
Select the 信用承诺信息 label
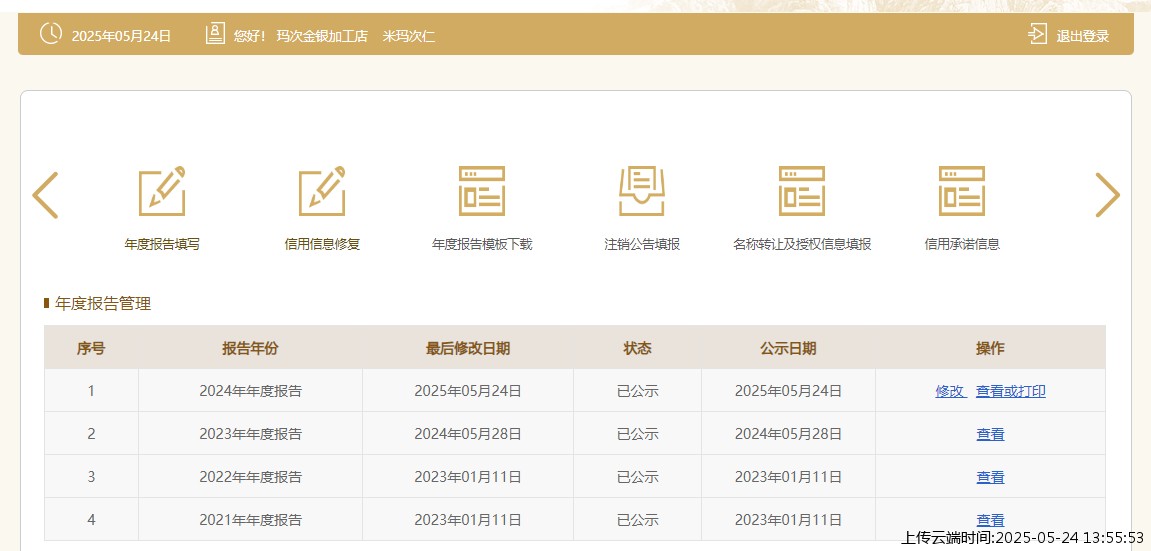pyautogui.click(x=962, y=244)
